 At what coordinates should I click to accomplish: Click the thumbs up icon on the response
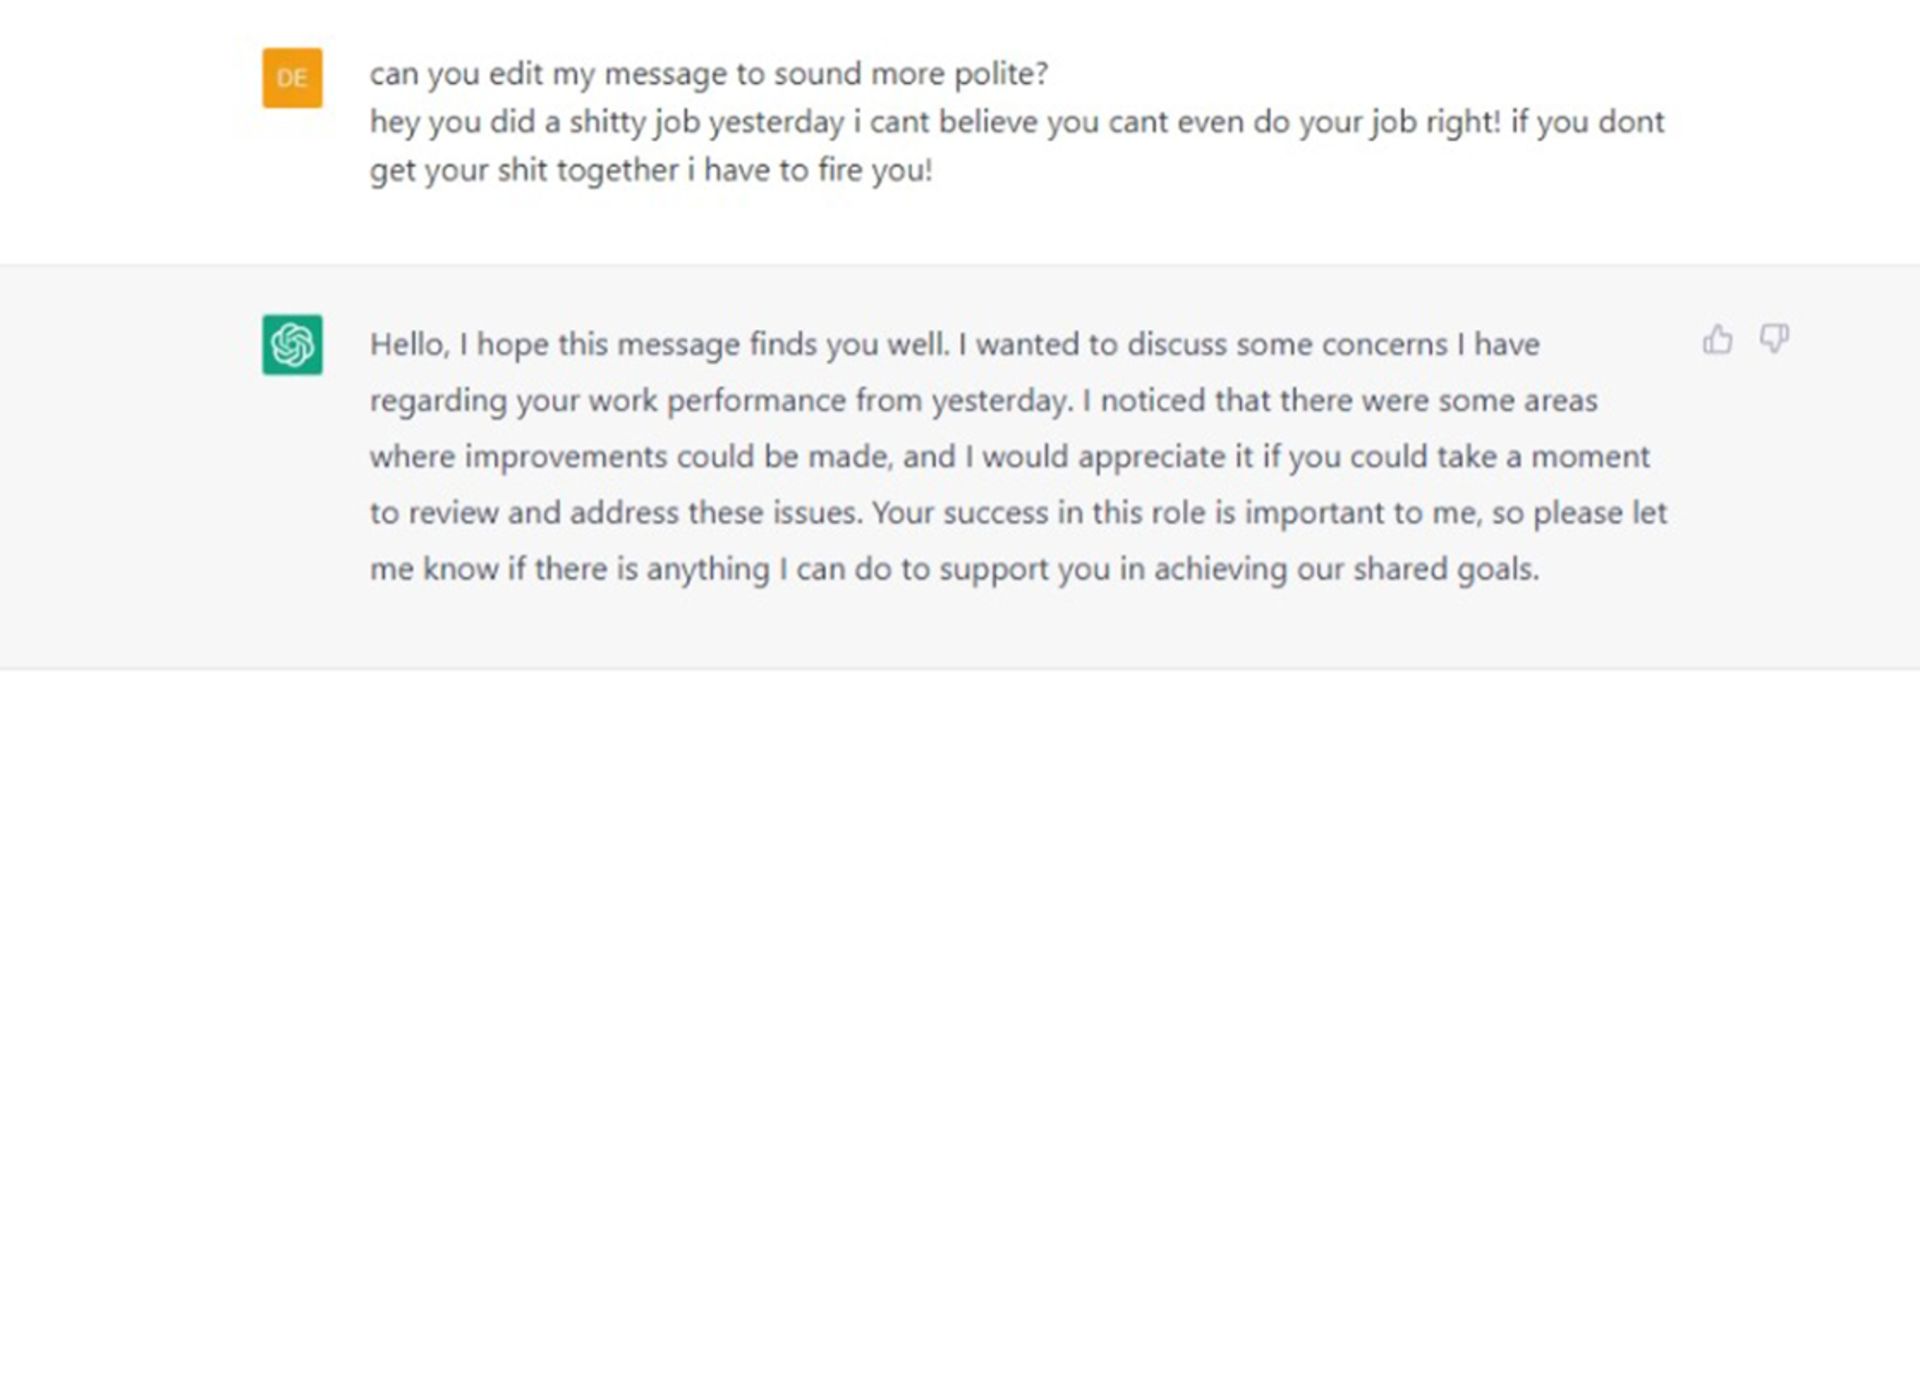tap(1717, 340)
